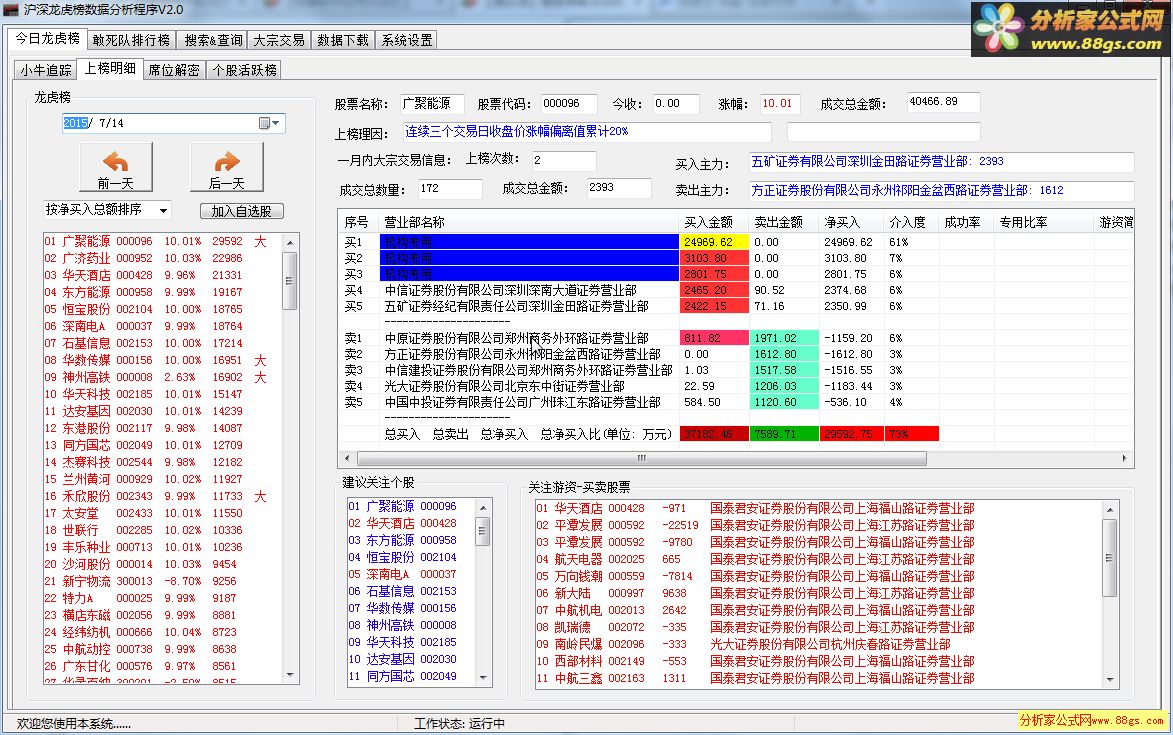Click the 成功率 column header
1173x735 pixels.
coord(966,222)
